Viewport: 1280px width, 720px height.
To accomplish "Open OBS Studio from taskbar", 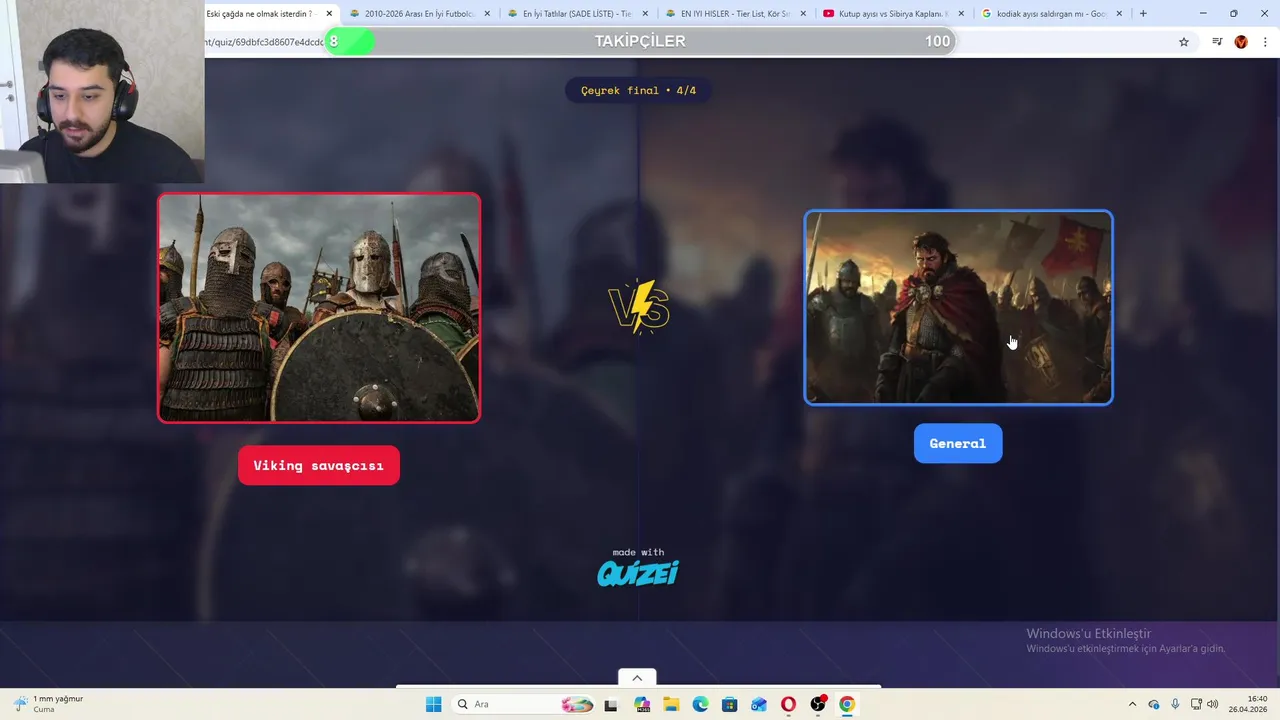I will click(818, 704).
